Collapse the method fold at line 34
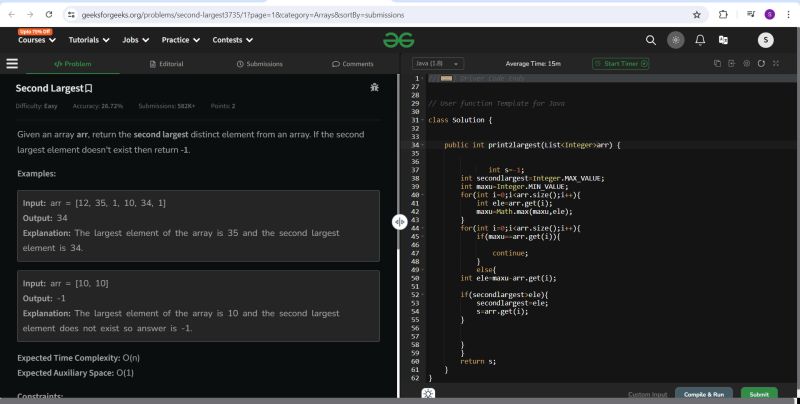The height and width of the screenshot is (404, 800). [x=423, y=145]
